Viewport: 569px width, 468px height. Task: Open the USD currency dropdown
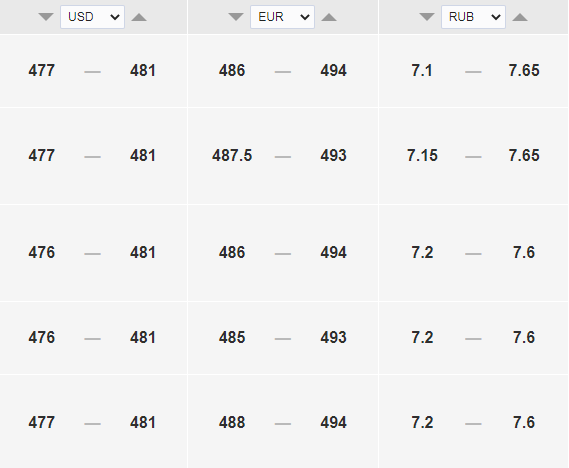point(93,17)
